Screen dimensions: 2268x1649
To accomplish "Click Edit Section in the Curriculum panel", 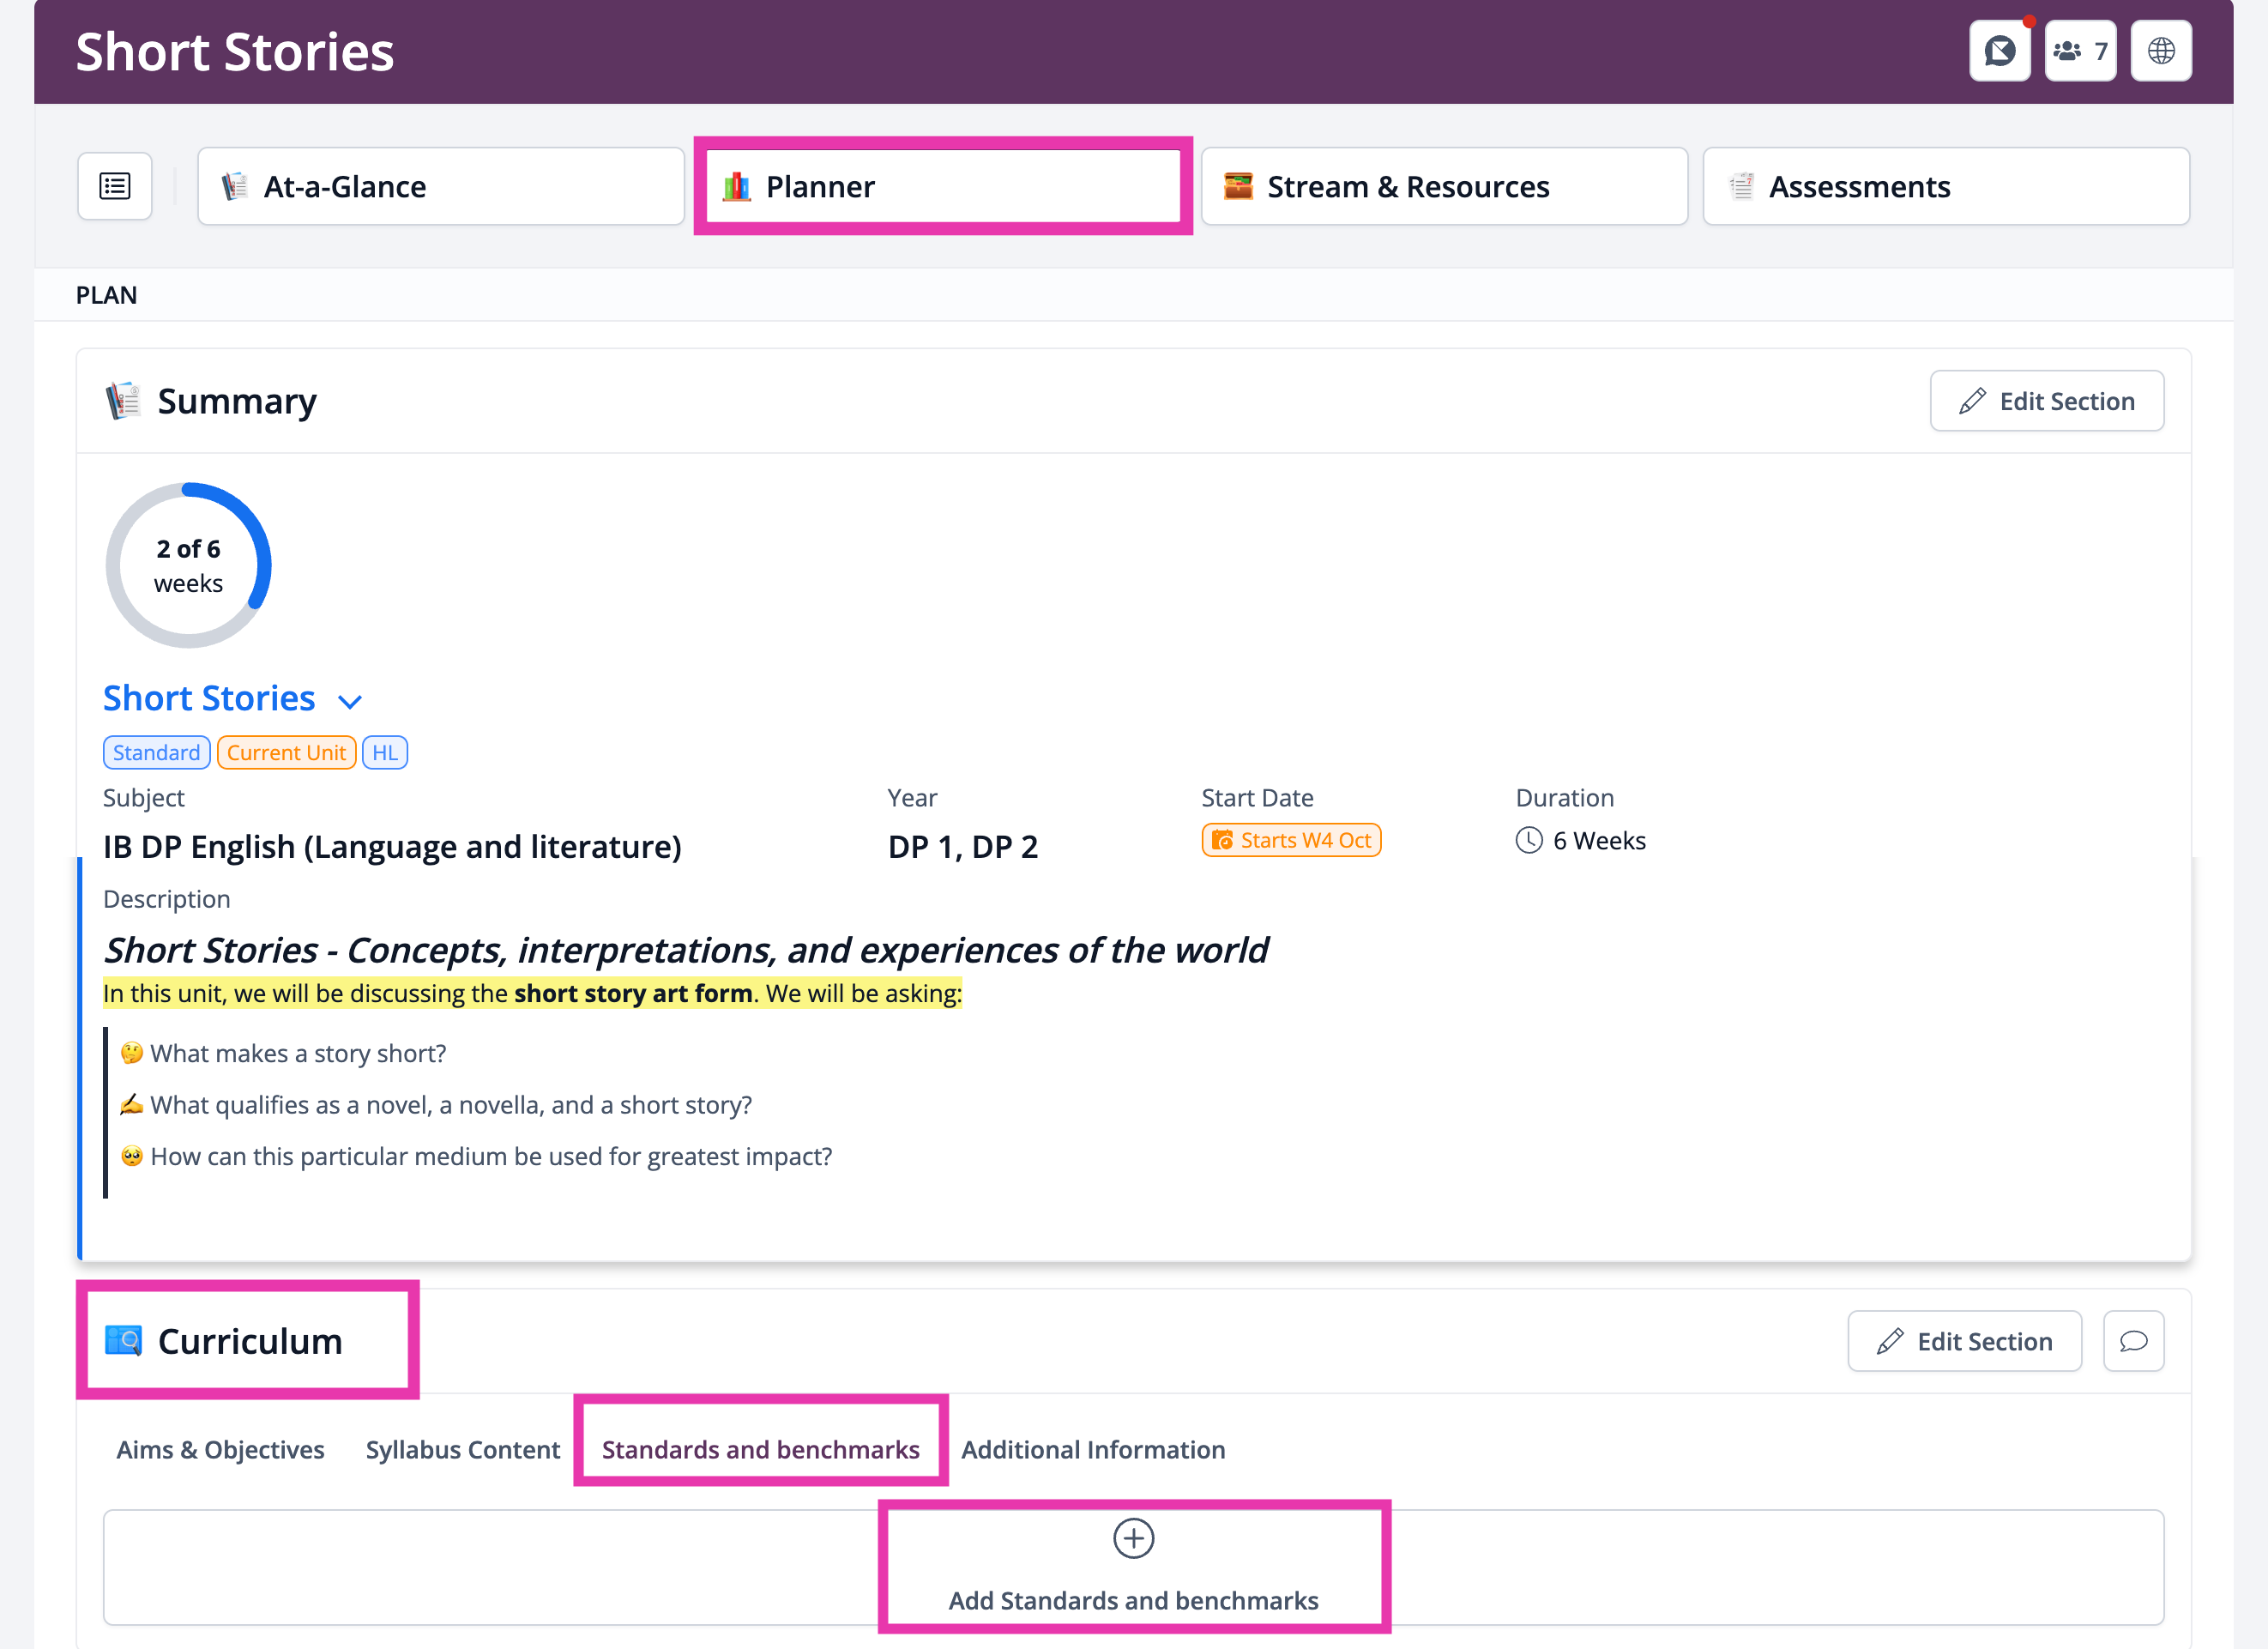I will pyautogui.click(x=1964, y=1341).
